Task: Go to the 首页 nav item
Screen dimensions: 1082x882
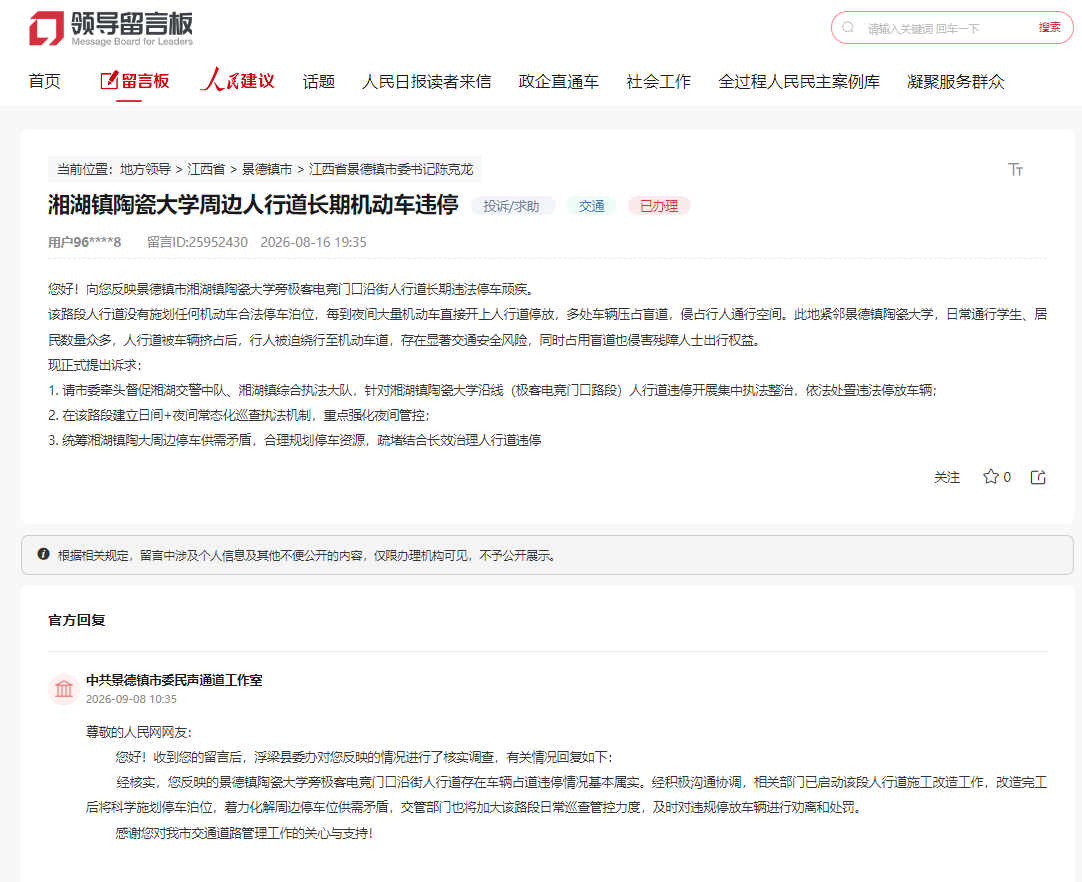Action: click(44, 81)
